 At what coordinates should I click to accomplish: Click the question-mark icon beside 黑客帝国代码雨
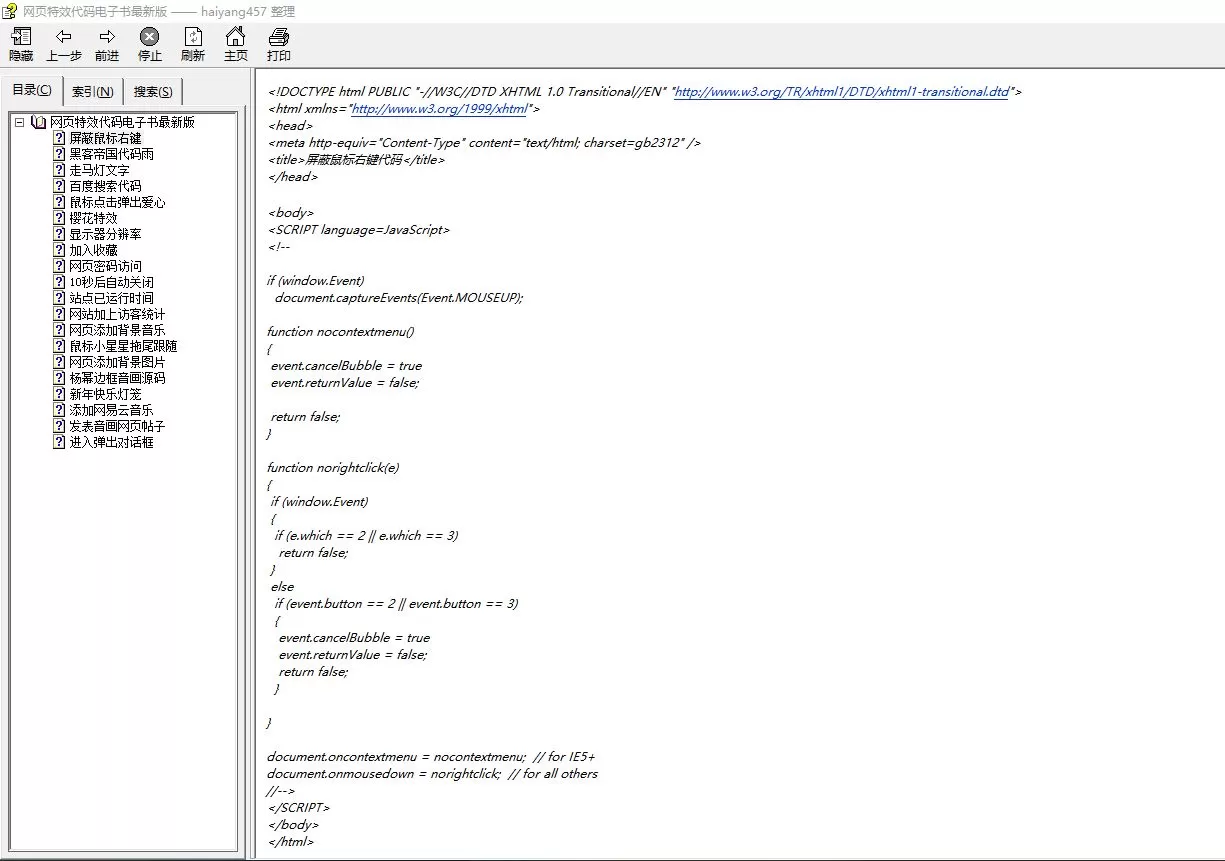pyautogui.click(x=59, y=154)
